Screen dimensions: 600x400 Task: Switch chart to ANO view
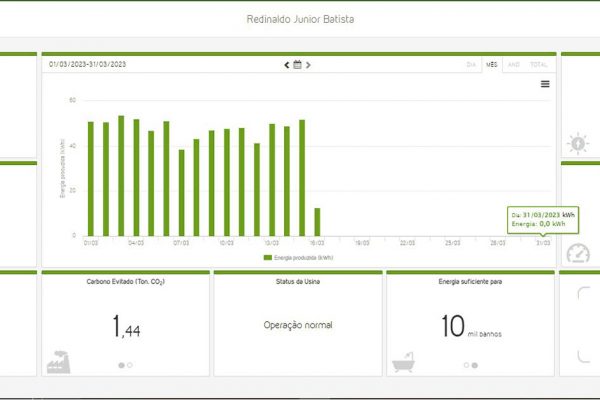pos(514,65)
